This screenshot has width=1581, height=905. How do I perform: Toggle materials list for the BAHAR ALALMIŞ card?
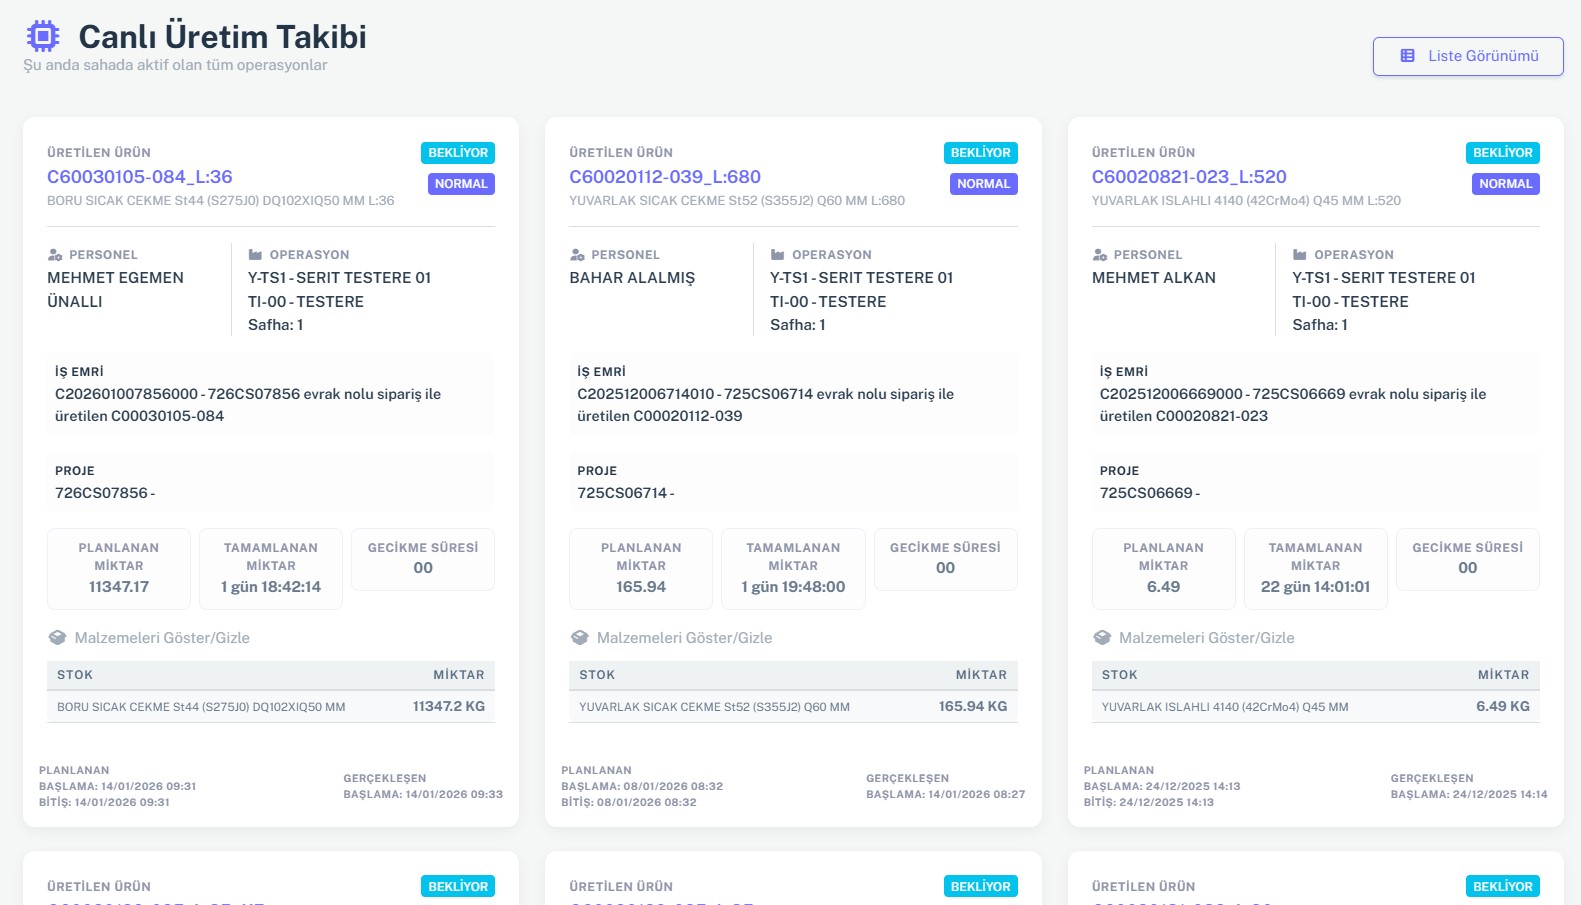tap(684, 638)
